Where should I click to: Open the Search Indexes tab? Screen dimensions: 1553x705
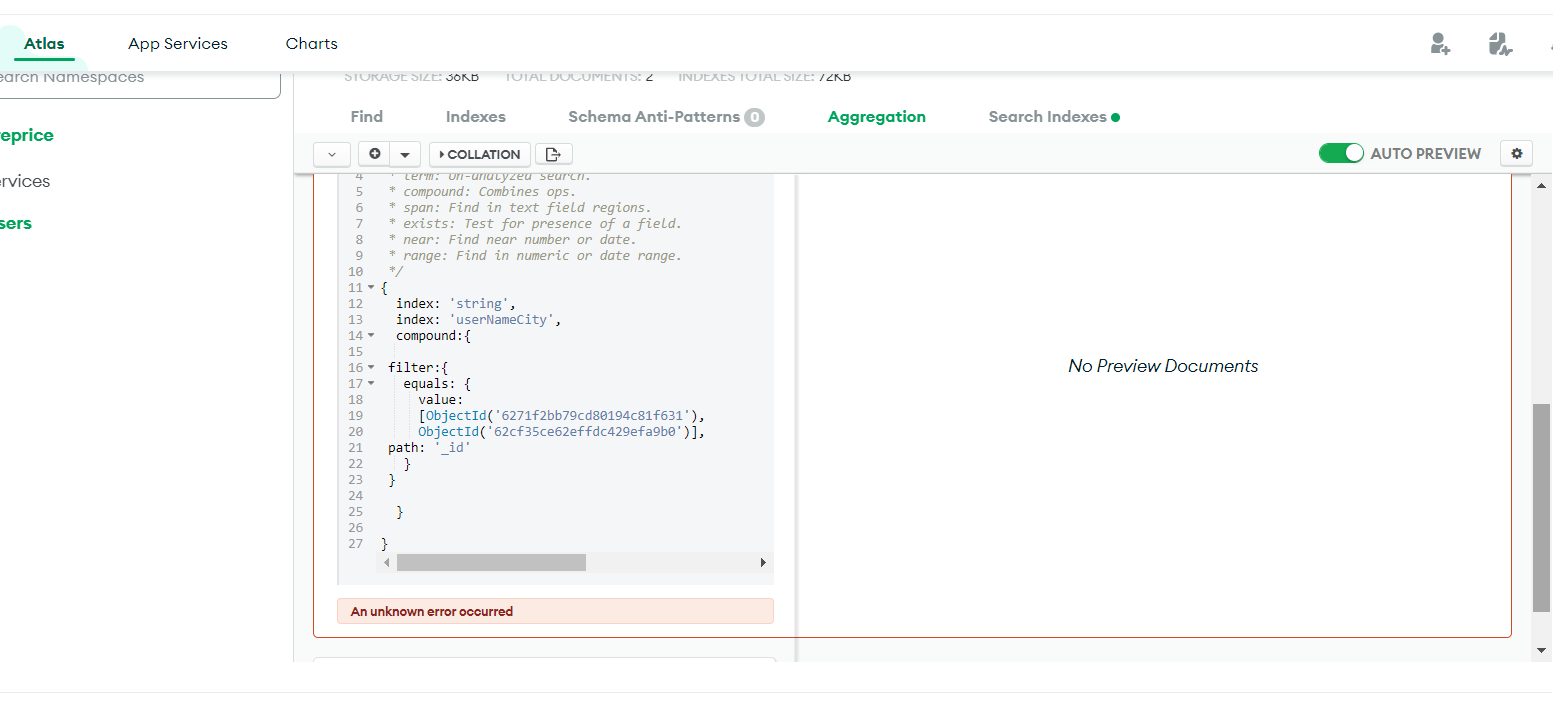1047,117
